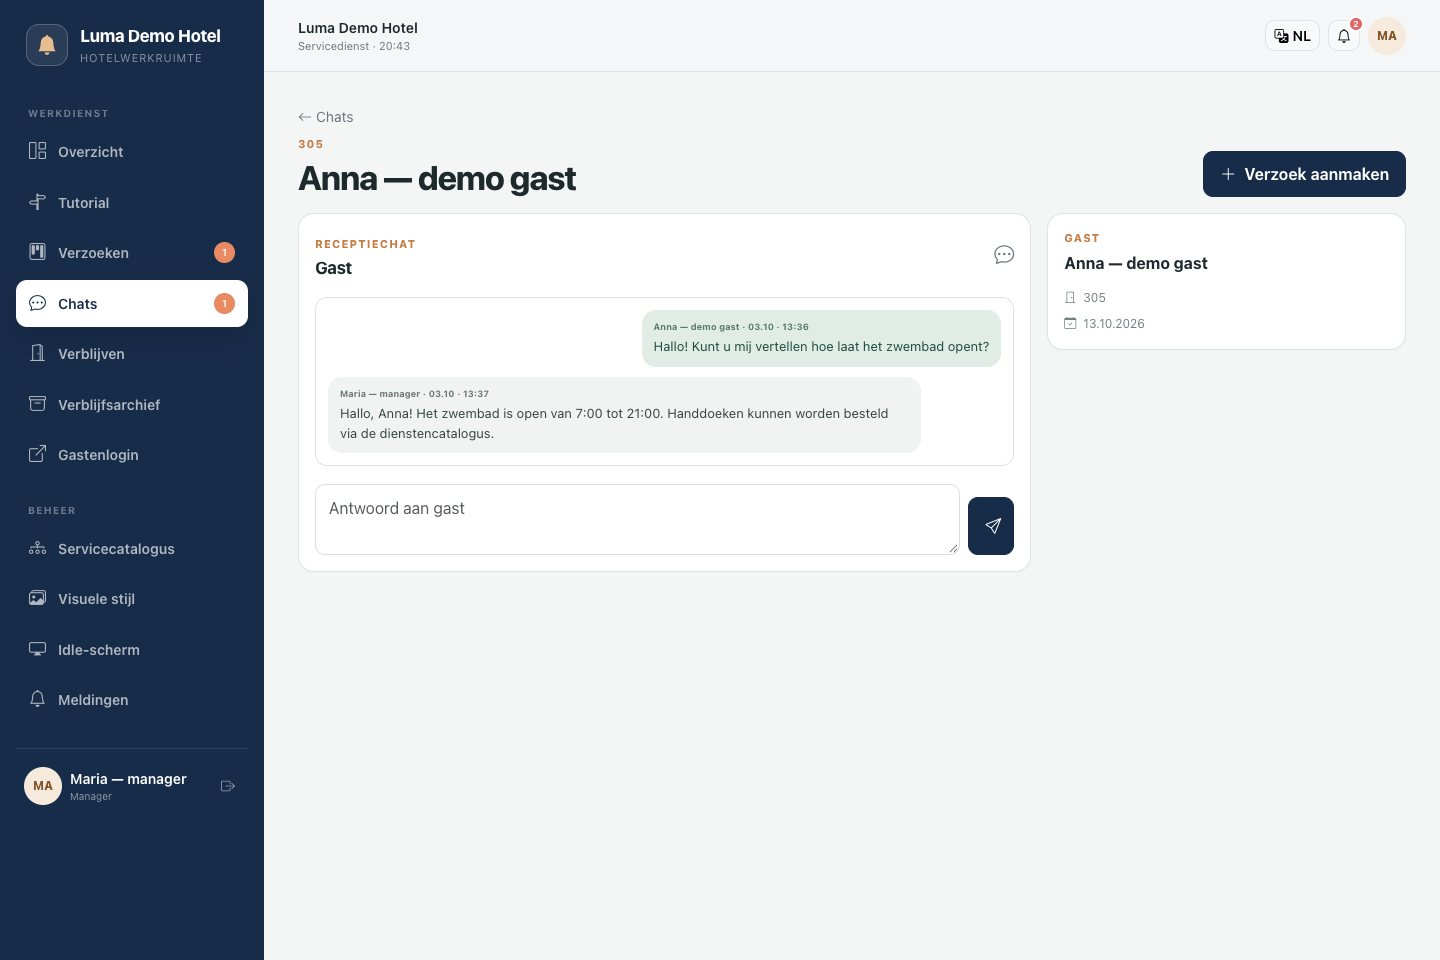This screenshot has height=960, width=1440.
Task: Click the "Servicedienst · 20:43" header text
Action: click(x=354, y=46)
